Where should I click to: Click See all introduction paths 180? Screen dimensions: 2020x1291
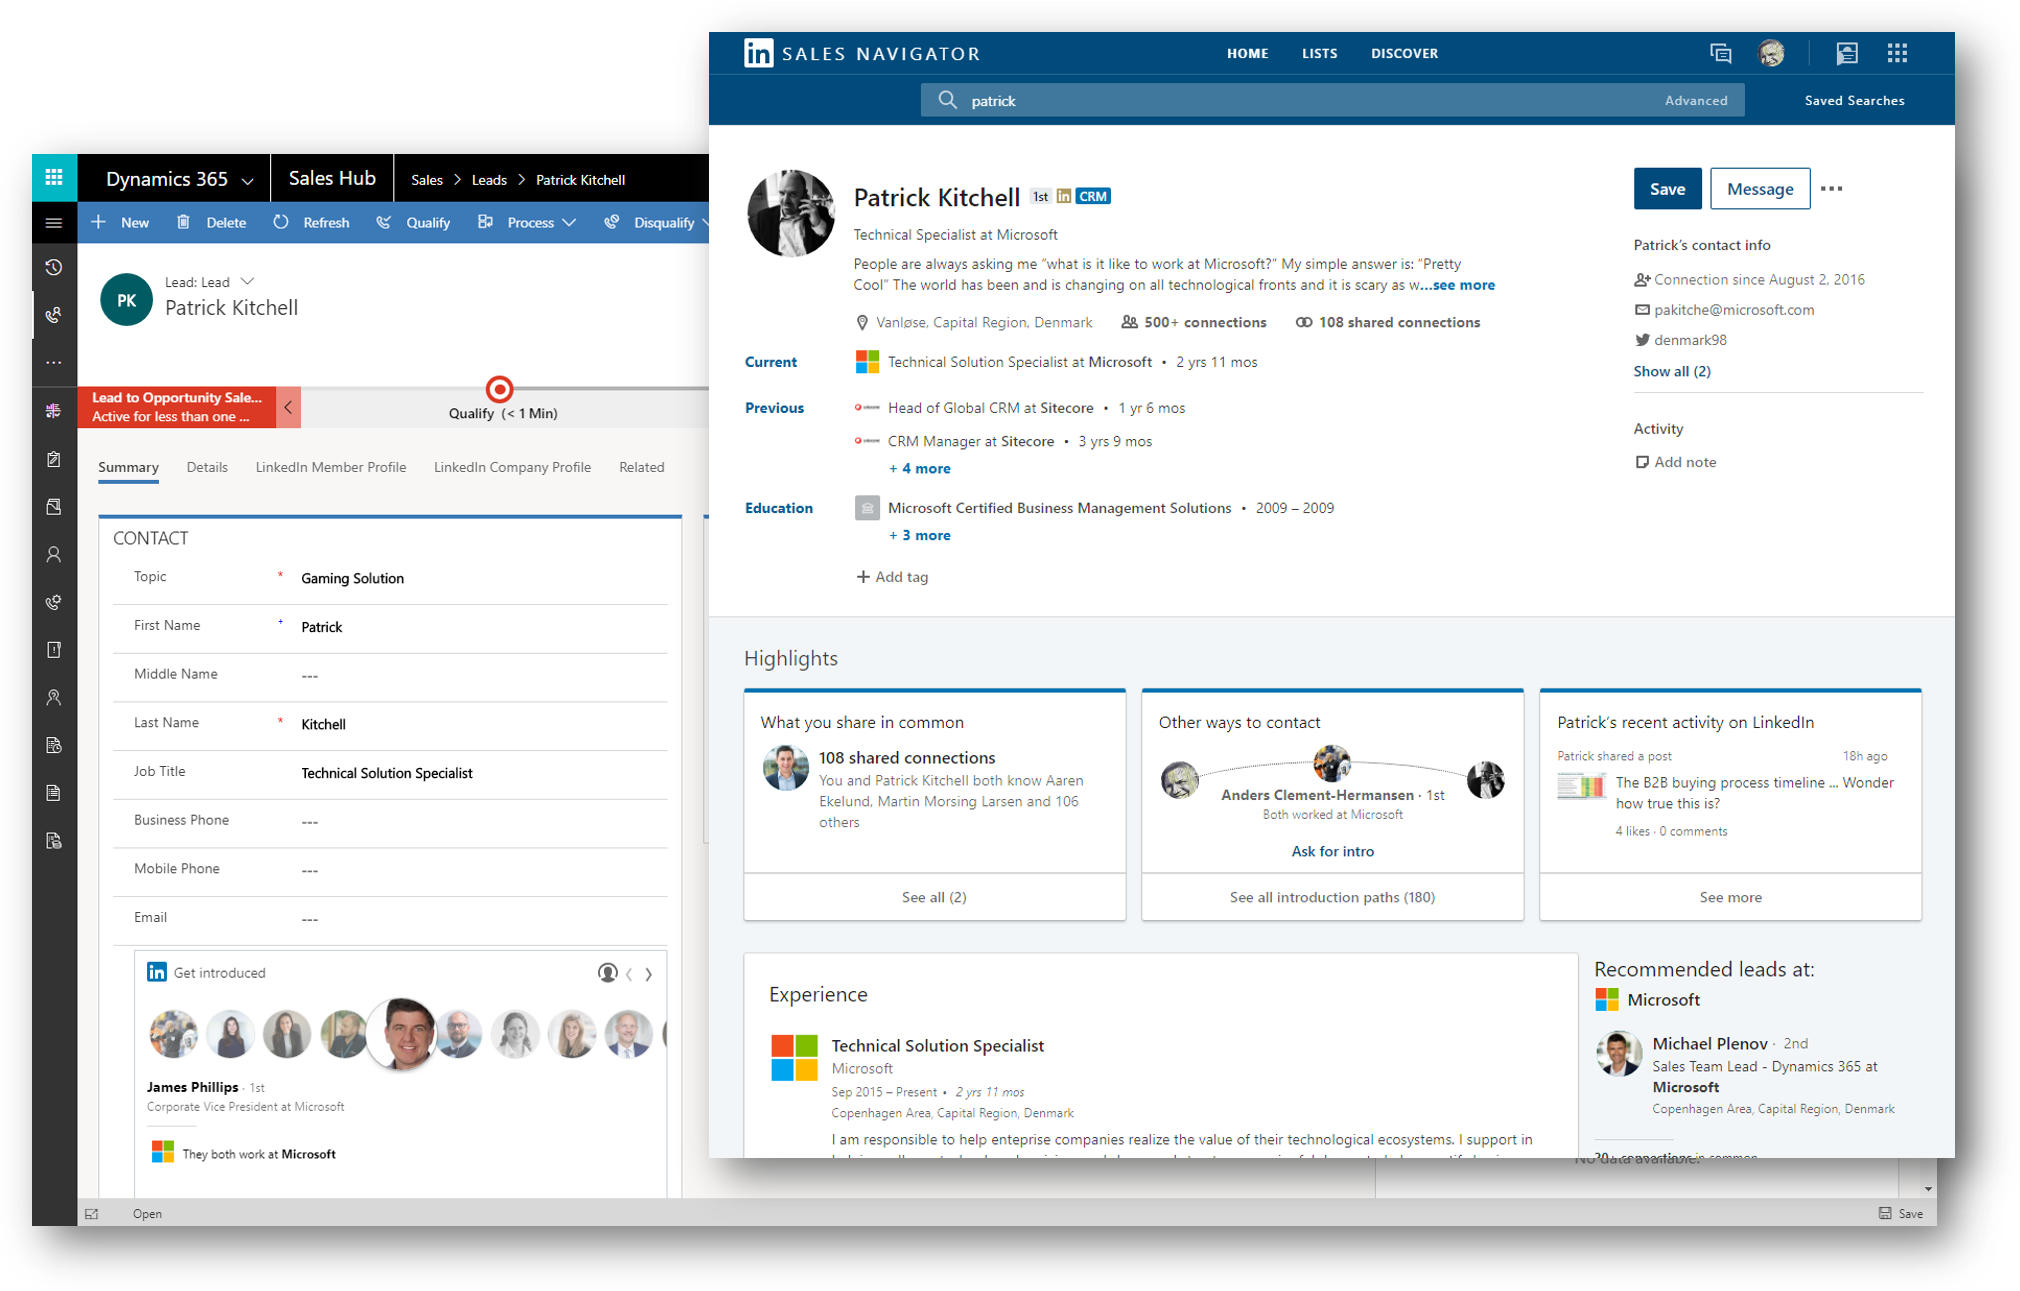1329,895
